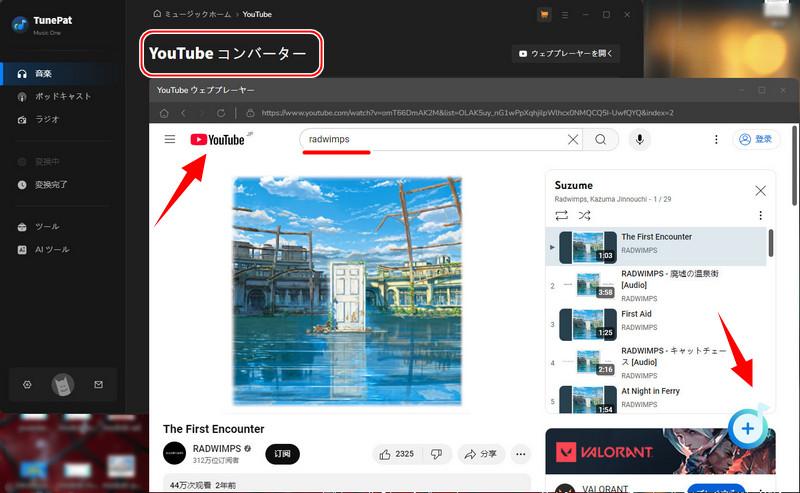The height and width of the screenshot is (493, 800).
Task: Open ポッドキャスト in the sidebar
Action: point(61,96)
